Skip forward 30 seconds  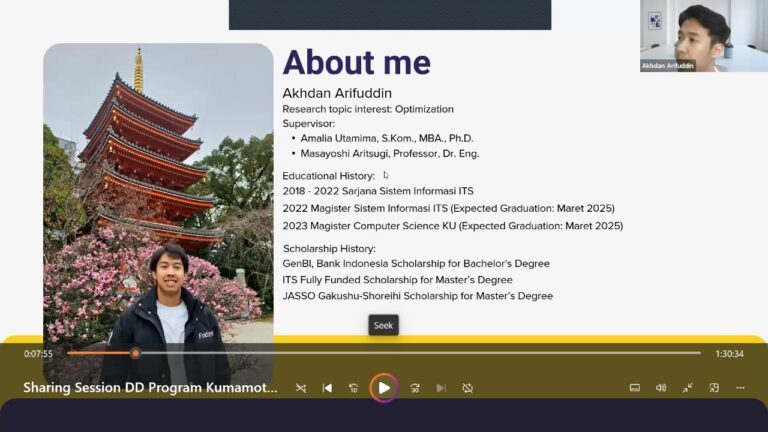(x=415, y=388)
